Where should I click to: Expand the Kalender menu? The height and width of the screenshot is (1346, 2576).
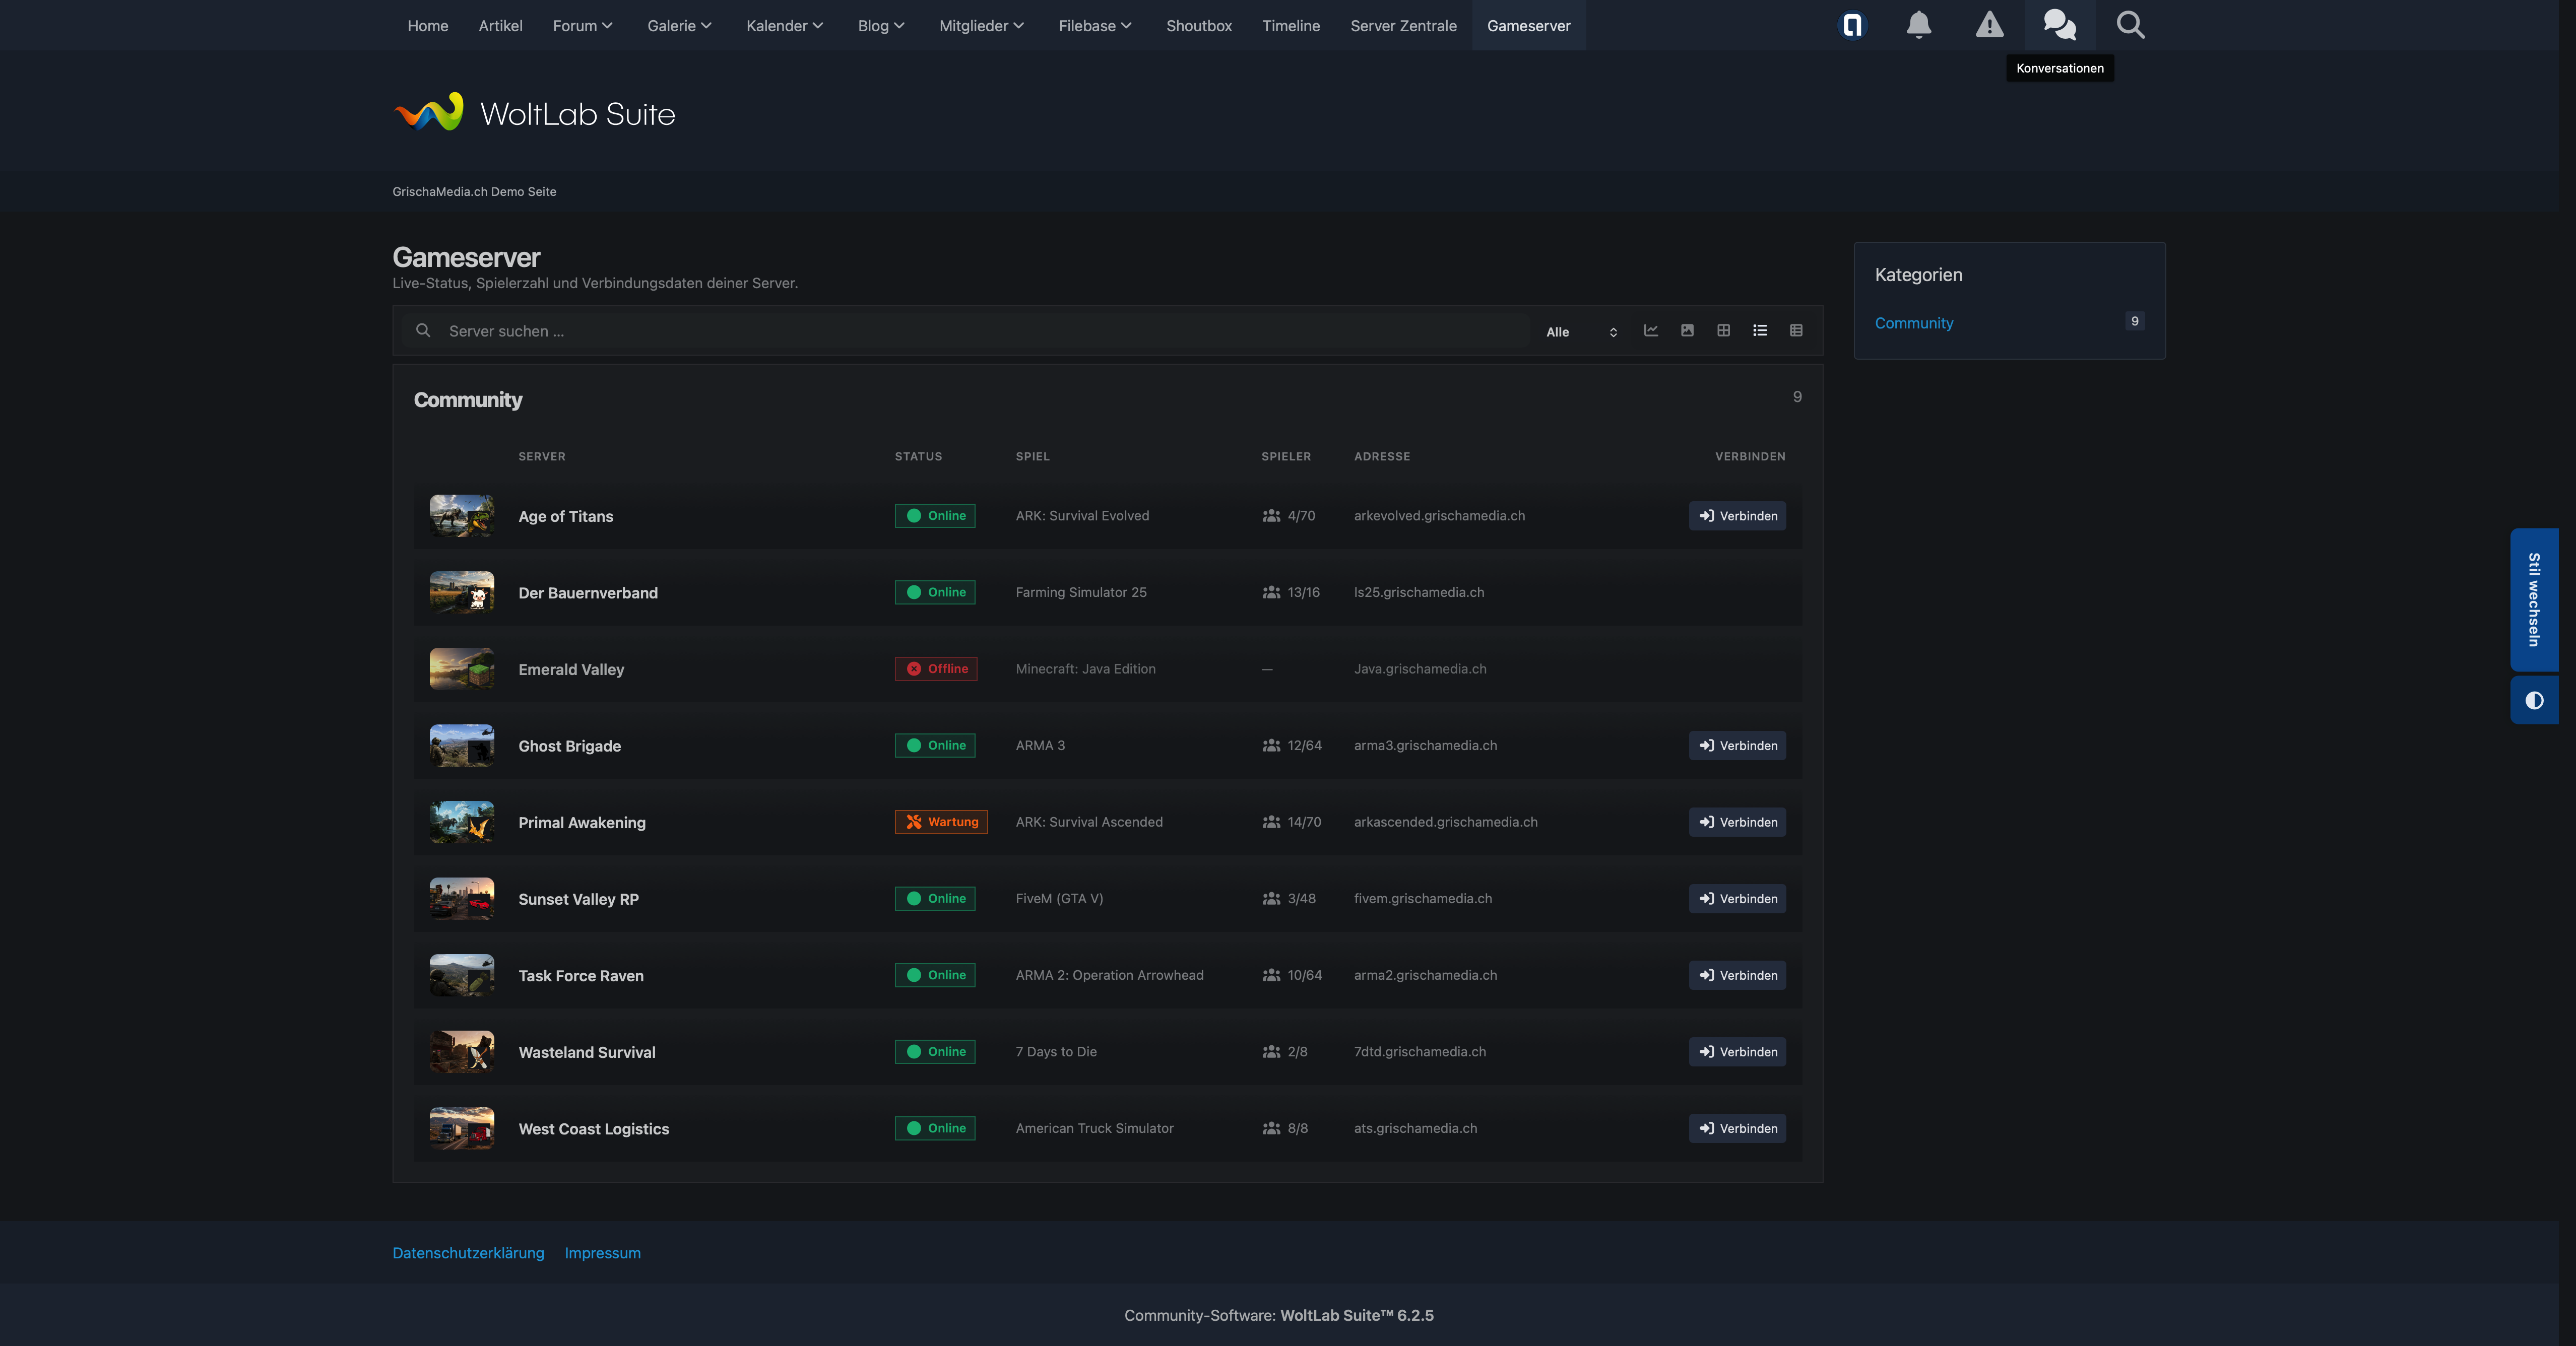[784, 26]
